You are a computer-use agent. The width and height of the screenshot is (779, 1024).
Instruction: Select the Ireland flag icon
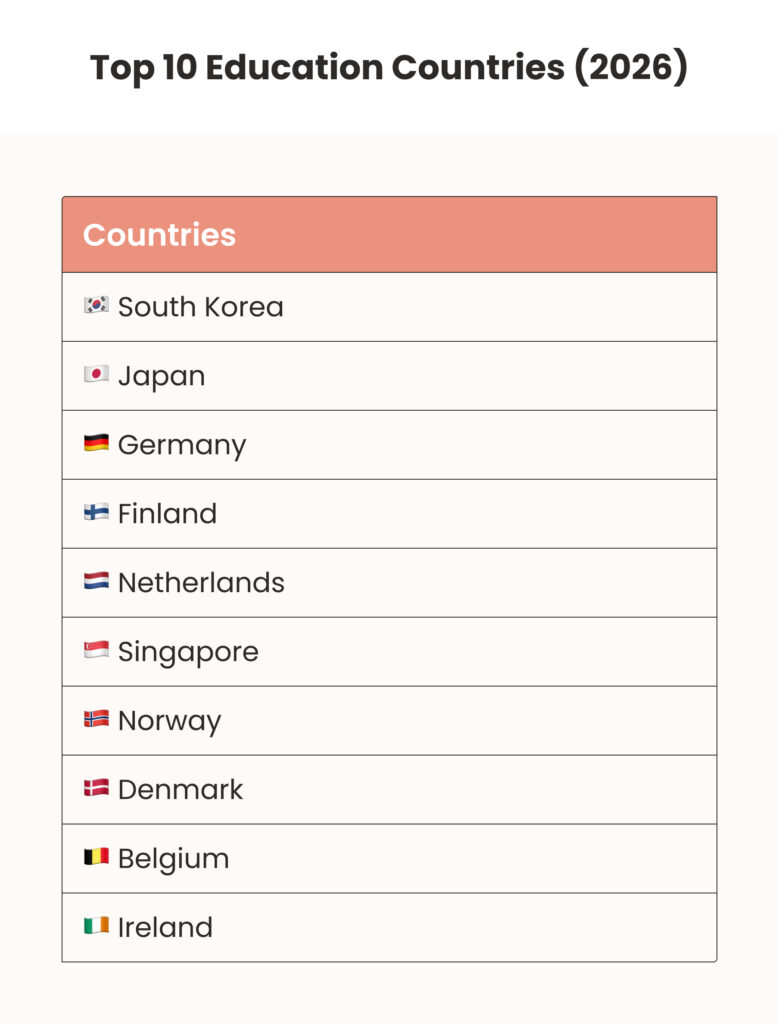click(96, 926)
